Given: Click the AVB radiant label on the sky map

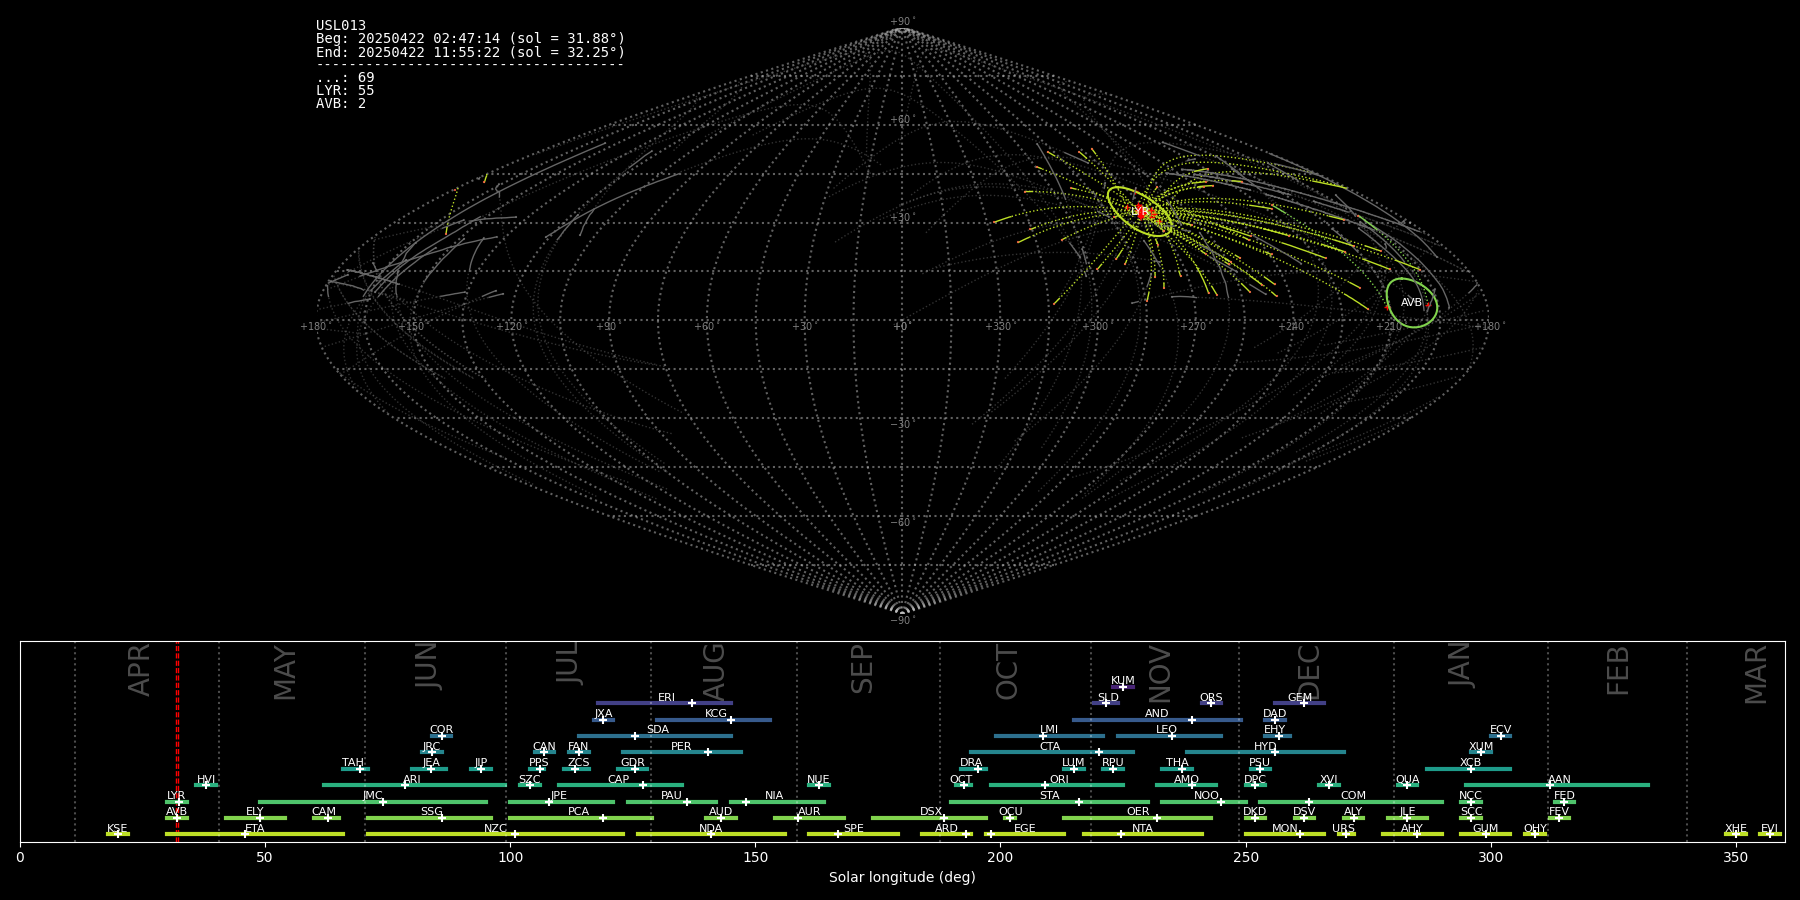Looking at the screenshot, I should click(x=1411, y=303).
